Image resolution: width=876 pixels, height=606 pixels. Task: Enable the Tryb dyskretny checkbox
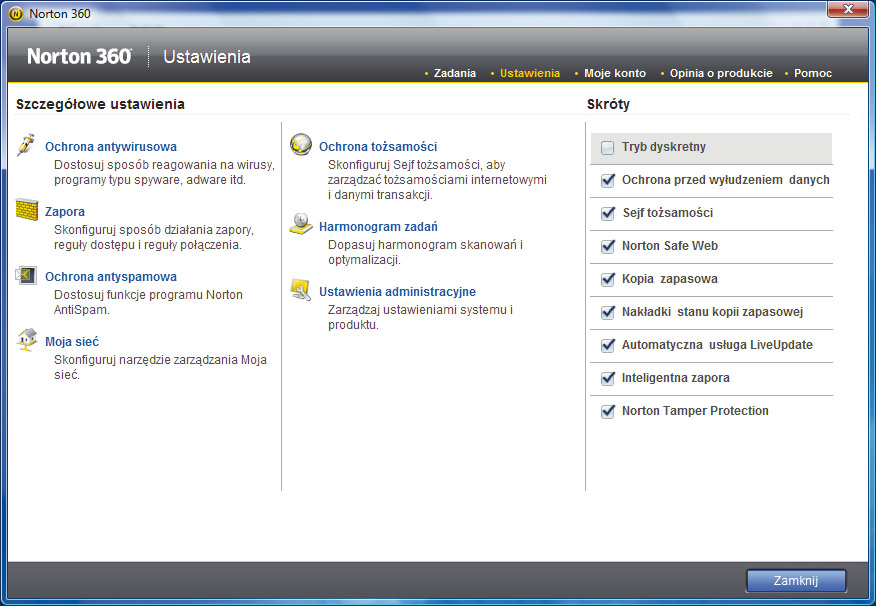point(608,148)
